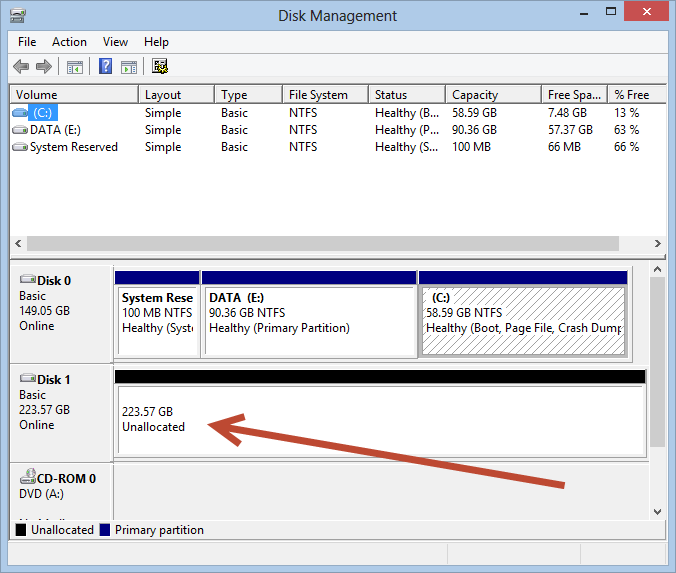Open the View menu
676x573 pixels.
point(115,42)
